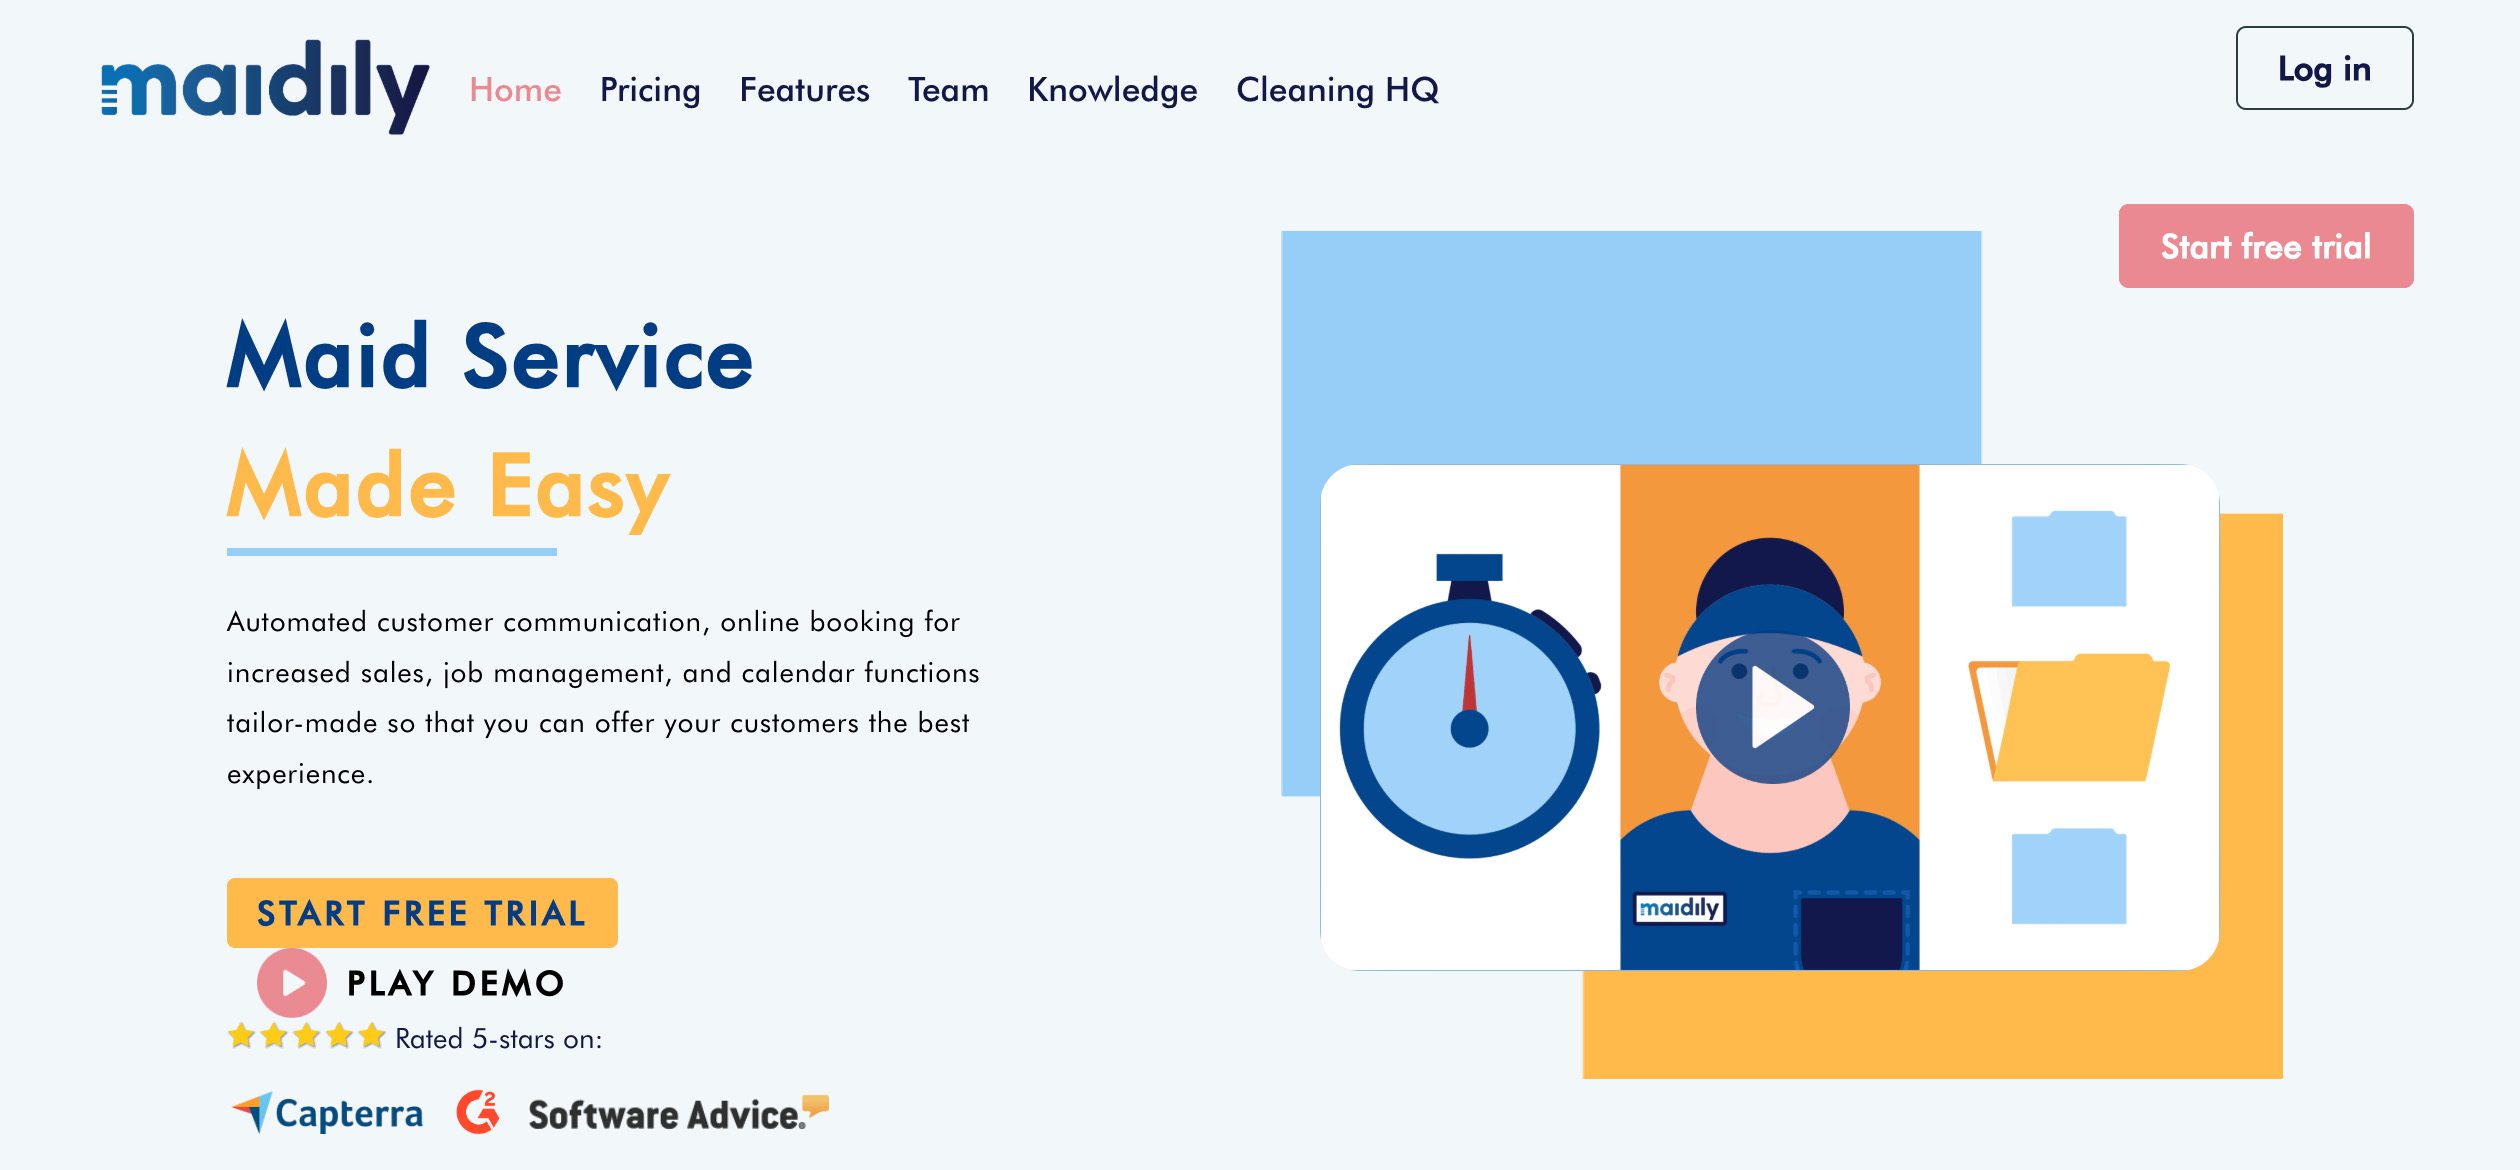The height and width of the screenshot is (1170, 2520).
Task: Open the Pricing page
Action: pyautogui.click(x=650, y=90)
